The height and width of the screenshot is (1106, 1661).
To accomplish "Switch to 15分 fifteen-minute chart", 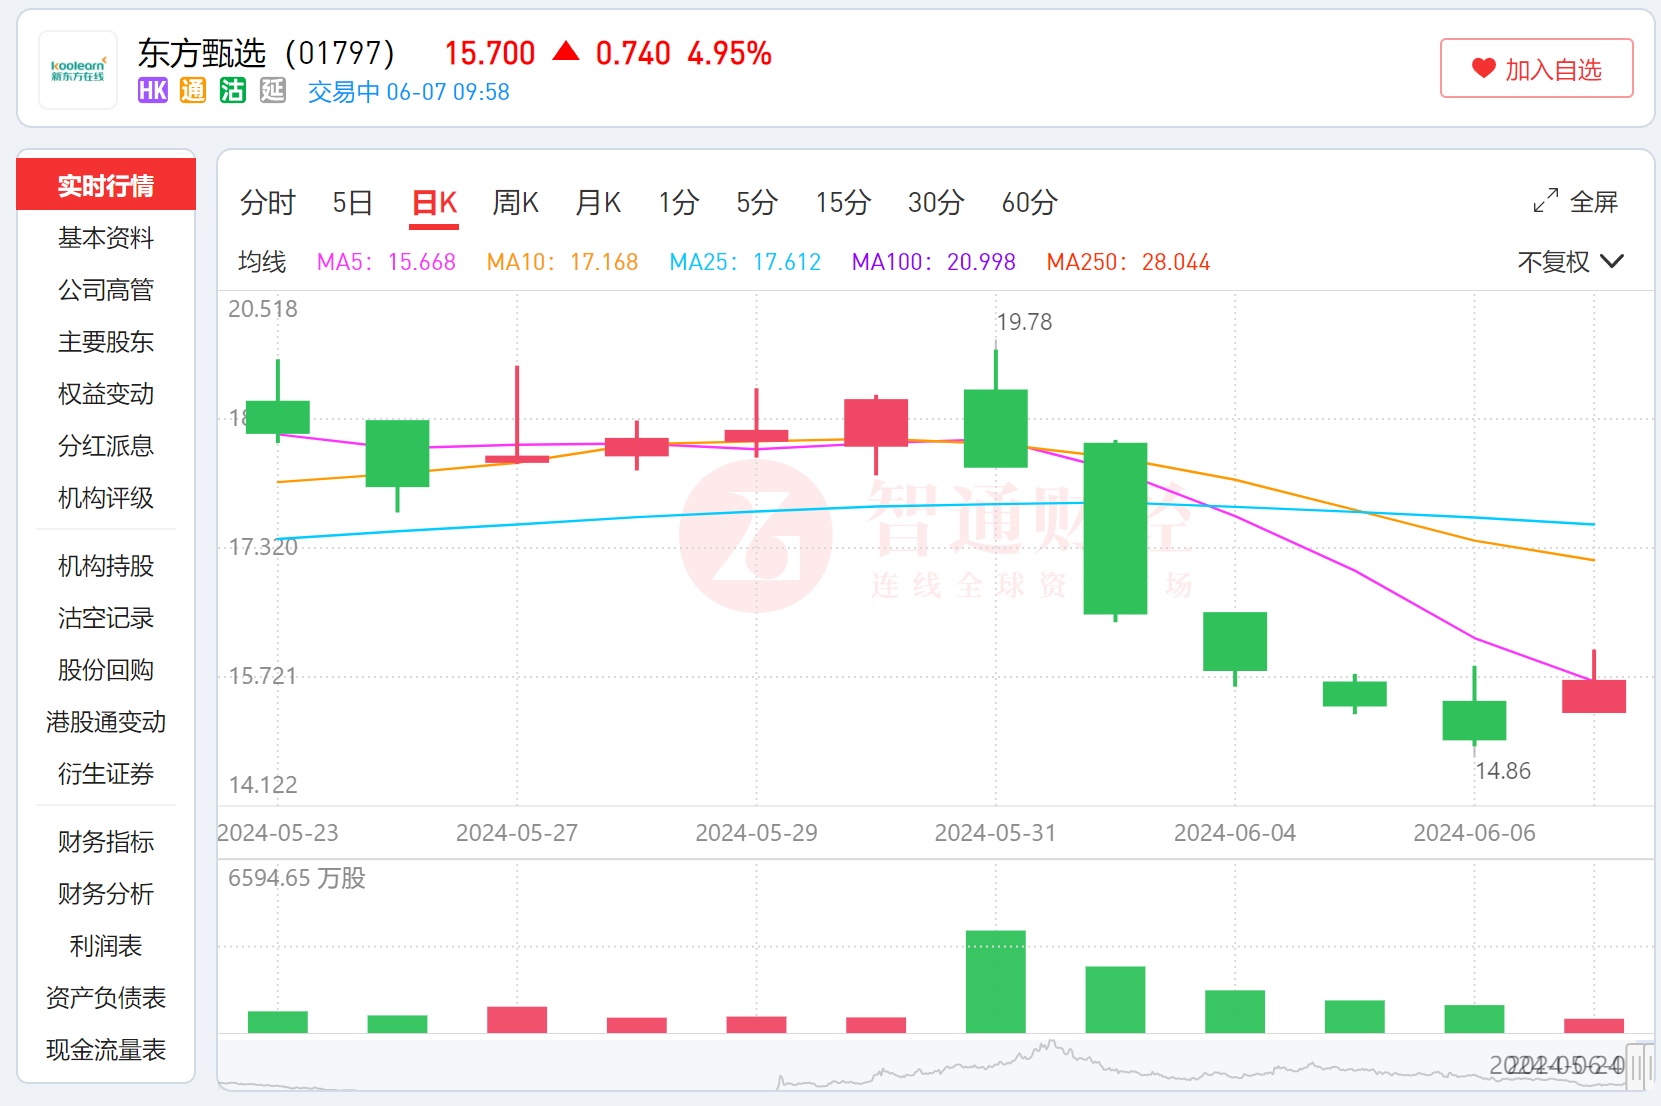I will (x=843, y=203).
